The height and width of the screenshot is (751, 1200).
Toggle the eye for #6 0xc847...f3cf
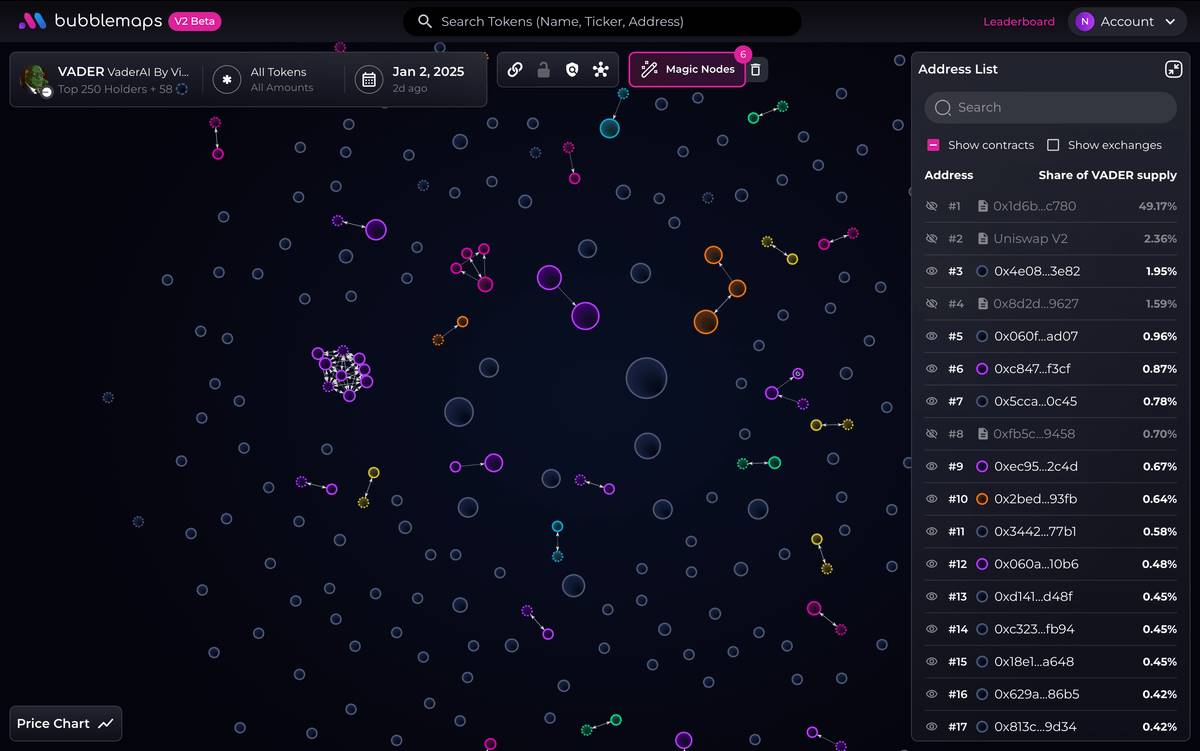click(931, 369)
